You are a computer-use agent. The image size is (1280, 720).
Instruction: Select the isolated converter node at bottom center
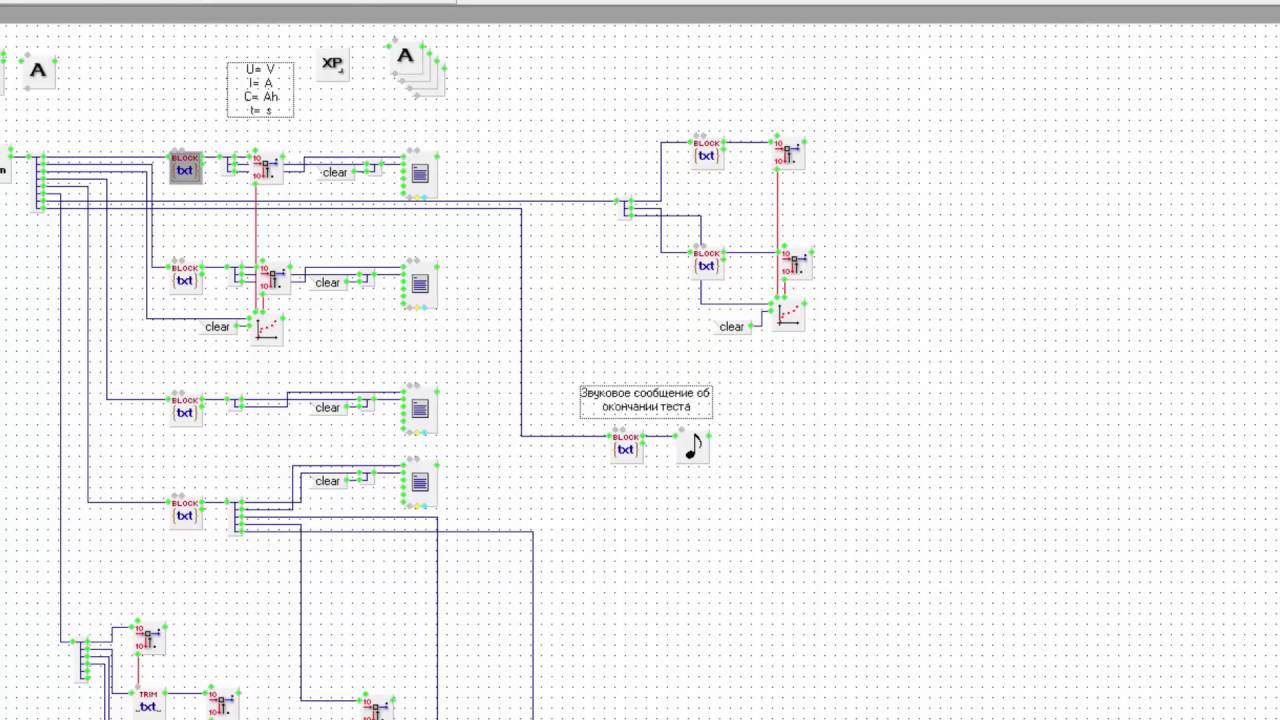(x=376, y=707)
